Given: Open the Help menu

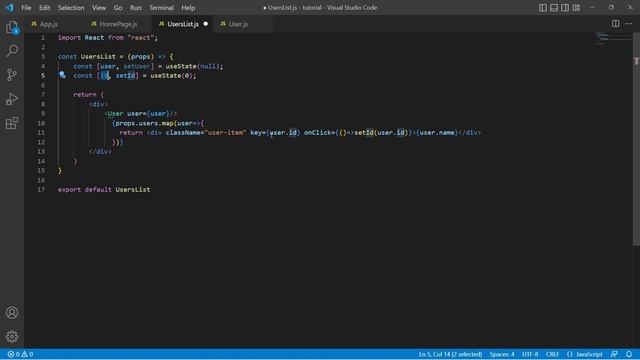Looking at the screenshot, I should [x=188, y=7].
